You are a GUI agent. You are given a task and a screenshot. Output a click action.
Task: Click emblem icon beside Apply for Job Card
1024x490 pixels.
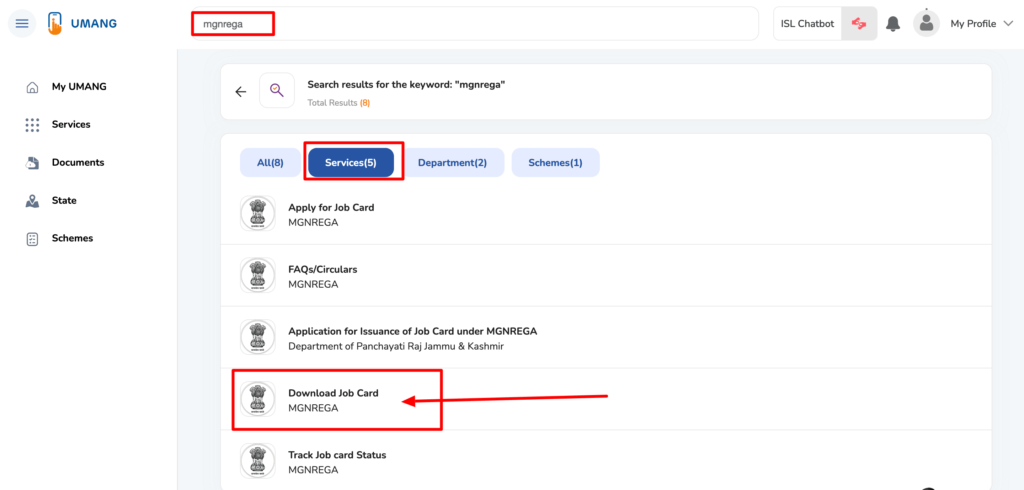(257, 214)
